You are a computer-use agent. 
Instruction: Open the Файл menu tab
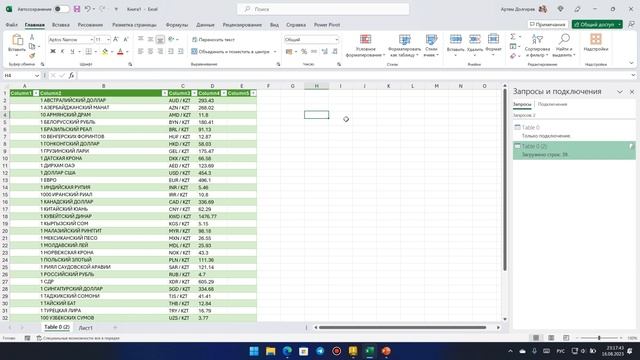point(11,25)
